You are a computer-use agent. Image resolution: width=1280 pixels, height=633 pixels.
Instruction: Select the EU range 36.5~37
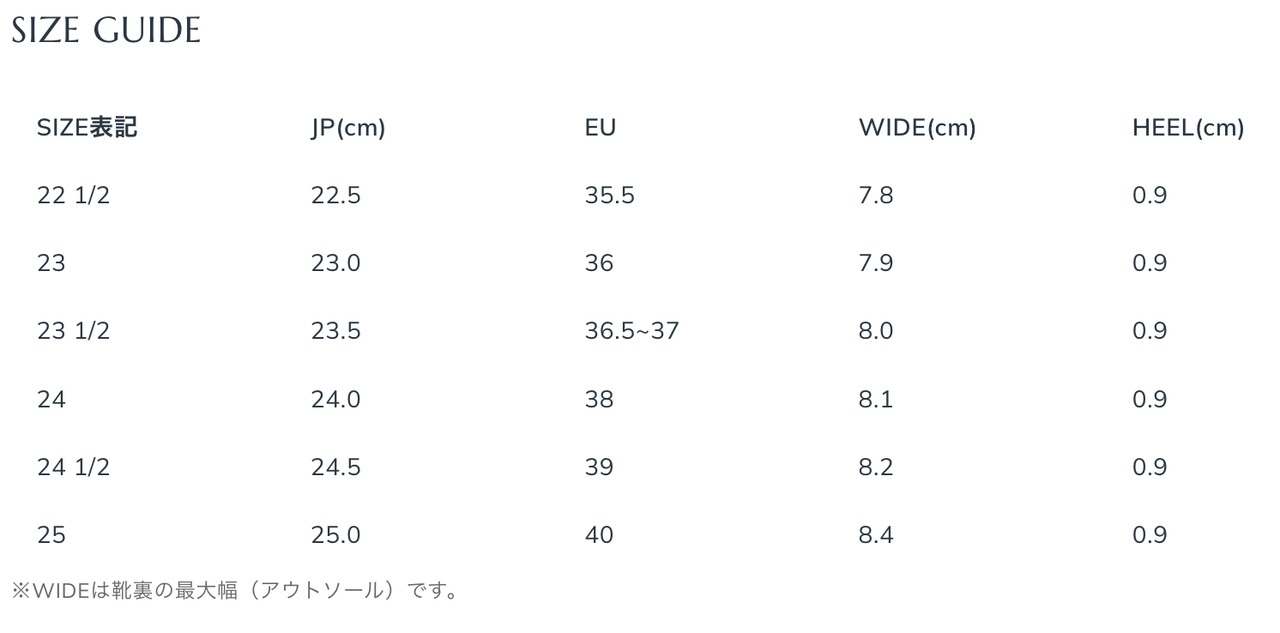click(x=632, y=331)
